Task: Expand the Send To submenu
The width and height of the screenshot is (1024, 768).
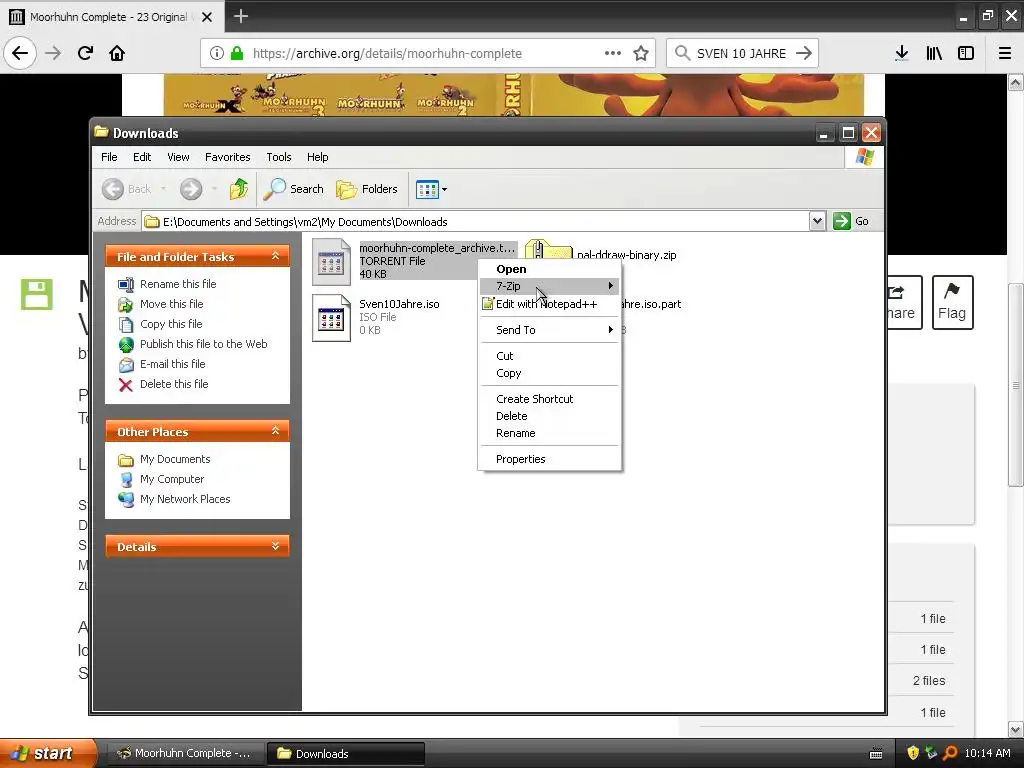Action: click(549, 330)
